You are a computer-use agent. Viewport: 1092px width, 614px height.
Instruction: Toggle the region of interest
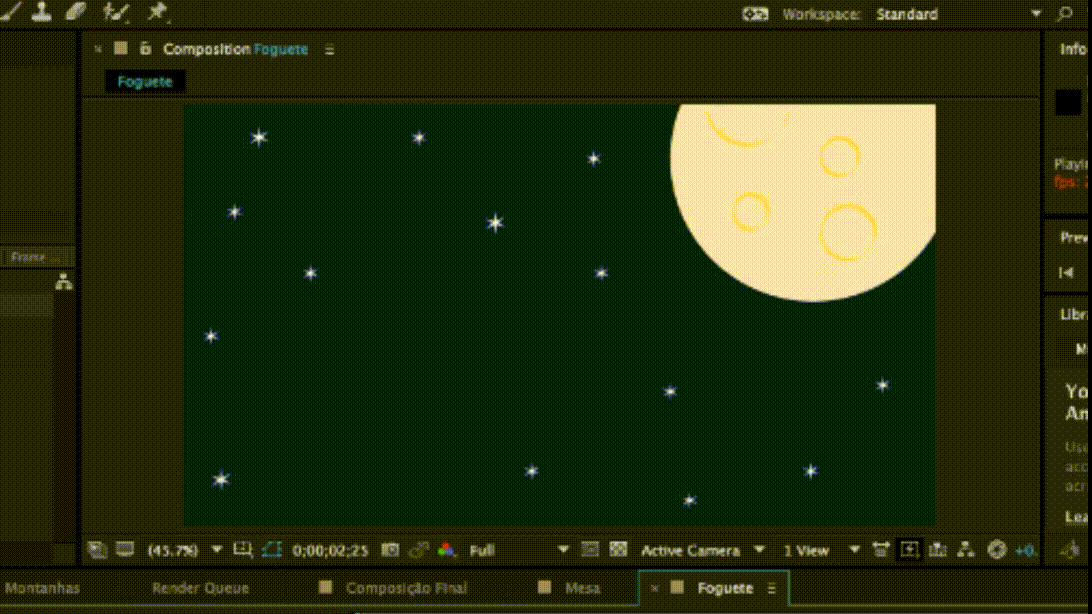[590, 550]
